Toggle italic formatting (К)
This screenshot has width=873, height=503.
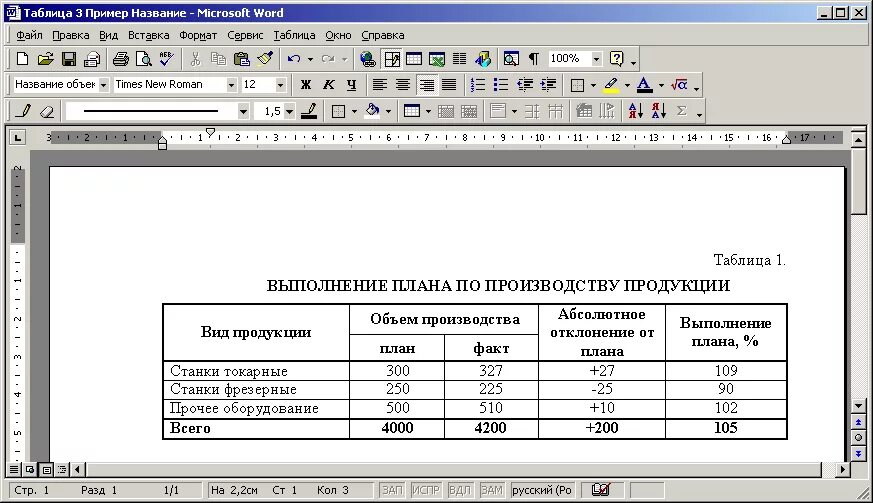click(x=328, y=85)
